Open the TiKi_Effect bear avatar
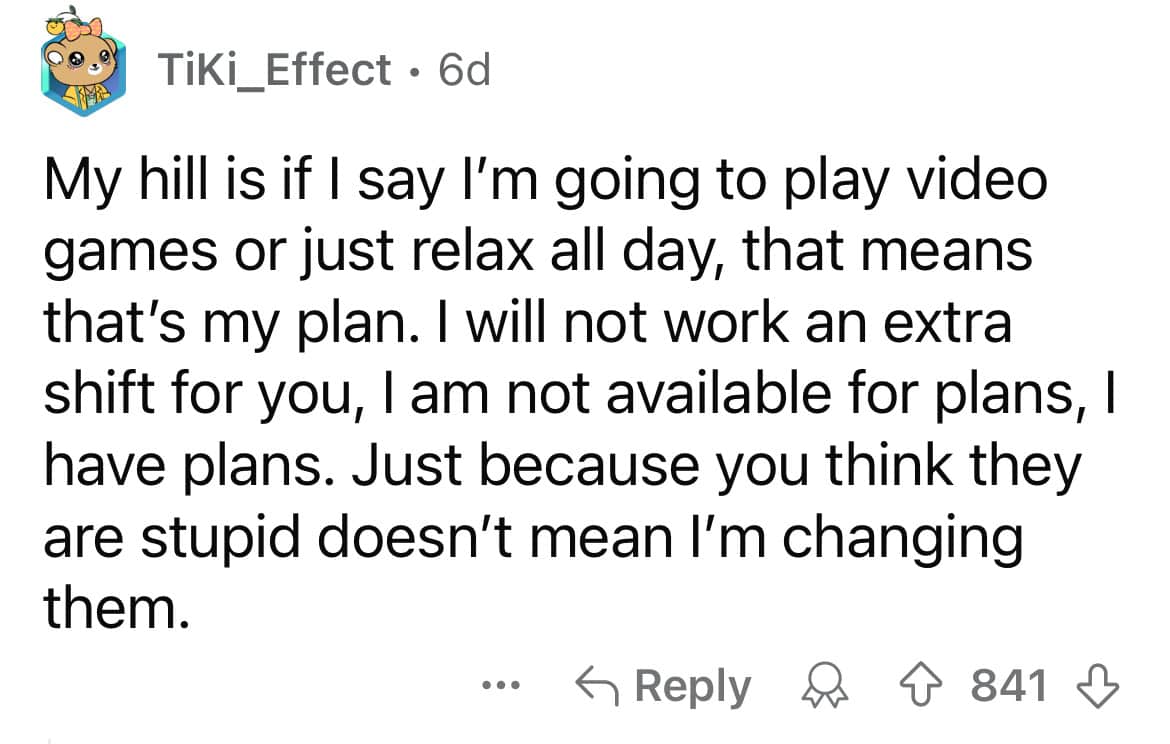 [x=82, y=70]
